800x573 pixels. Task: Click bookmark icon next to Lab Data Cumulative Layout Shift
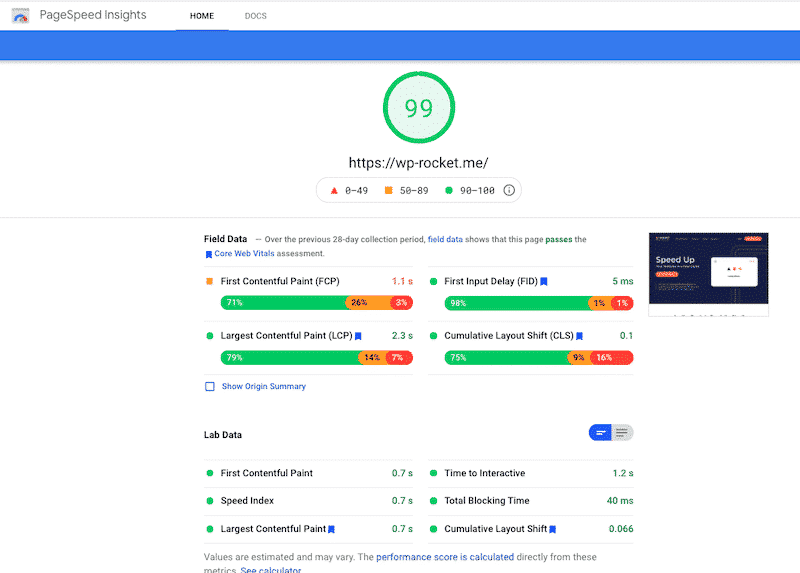coord(553,529)
